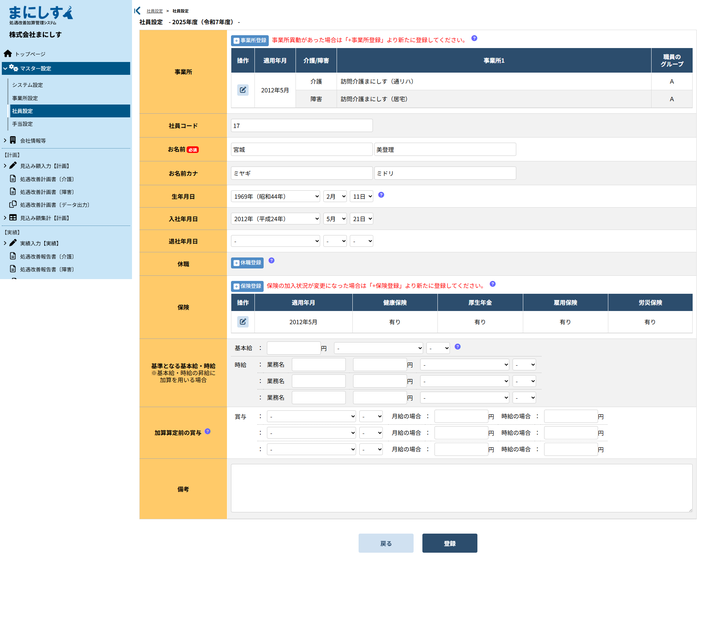
Task: Click help icon beside 休職登録 button
Action: pyautogui.click(x=271, y=260)
